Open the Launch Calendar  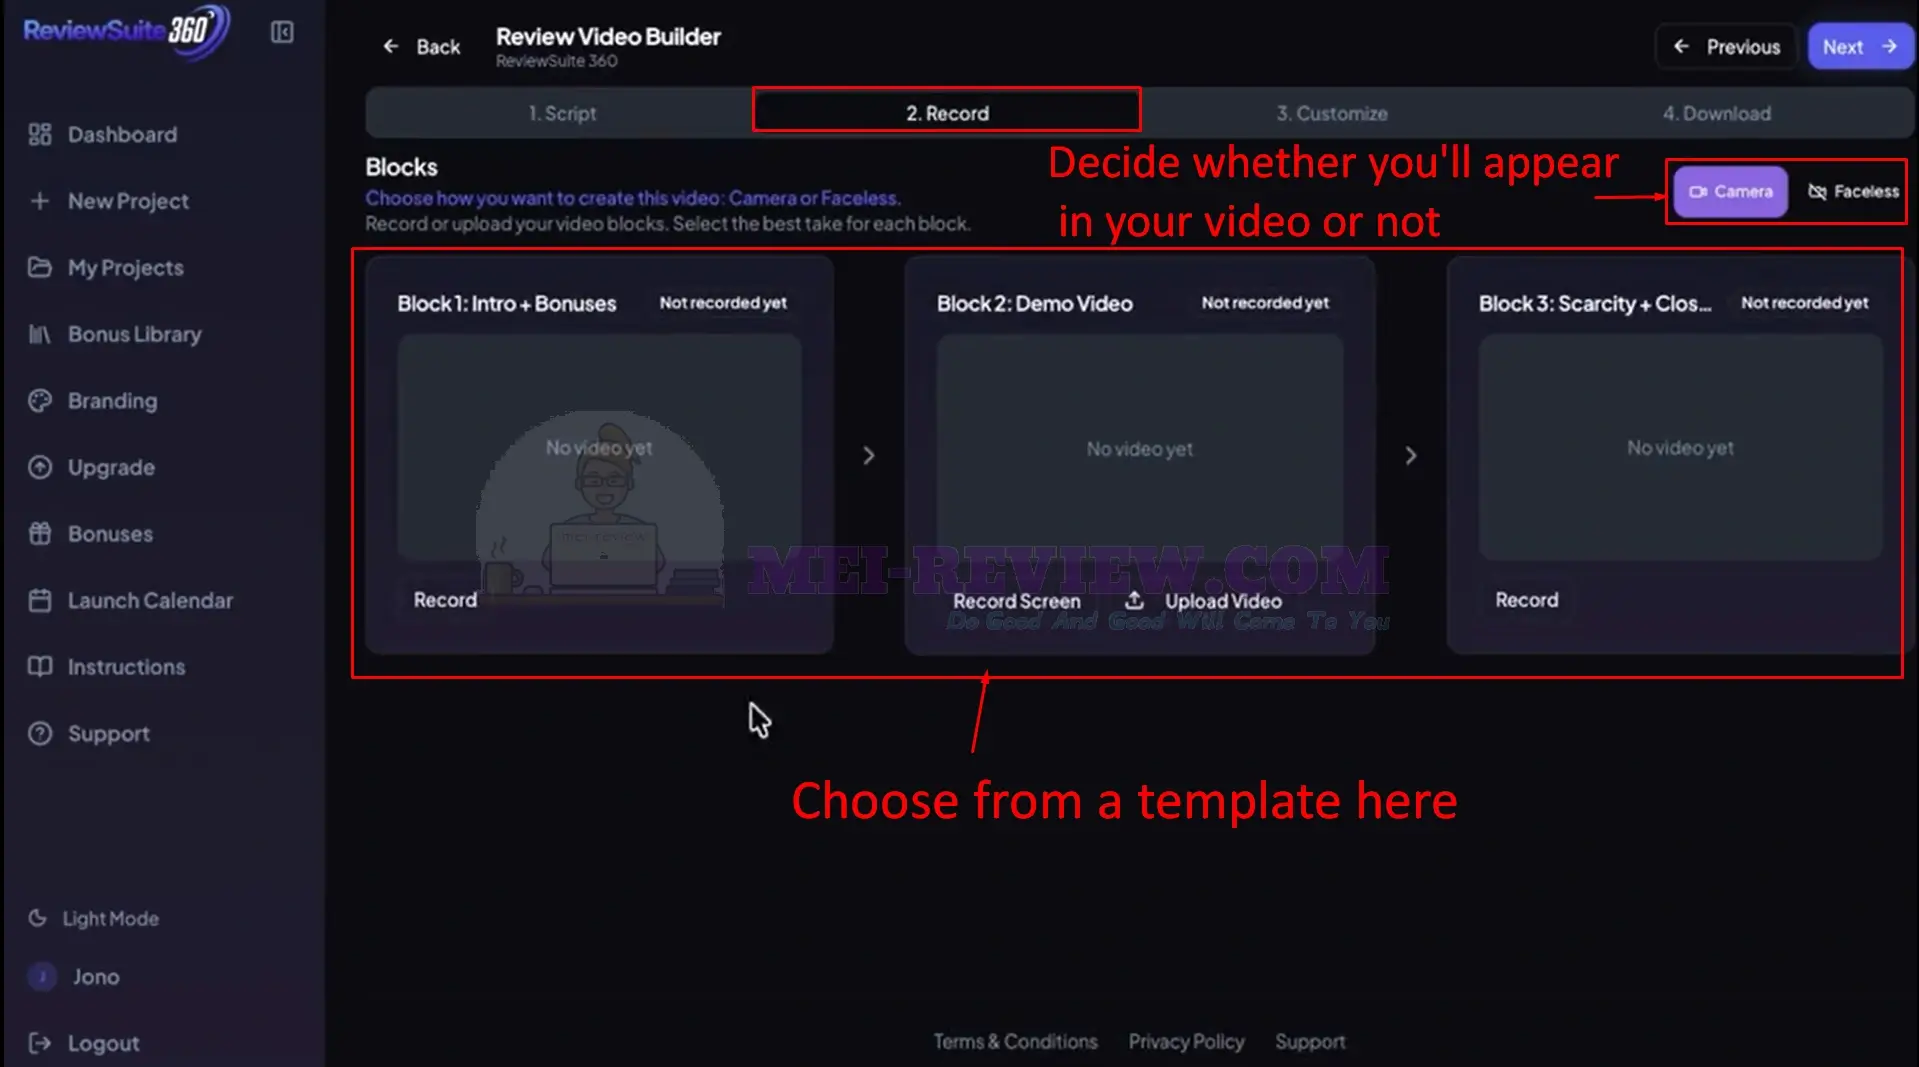pyautogui.click(x=131, y=600)
